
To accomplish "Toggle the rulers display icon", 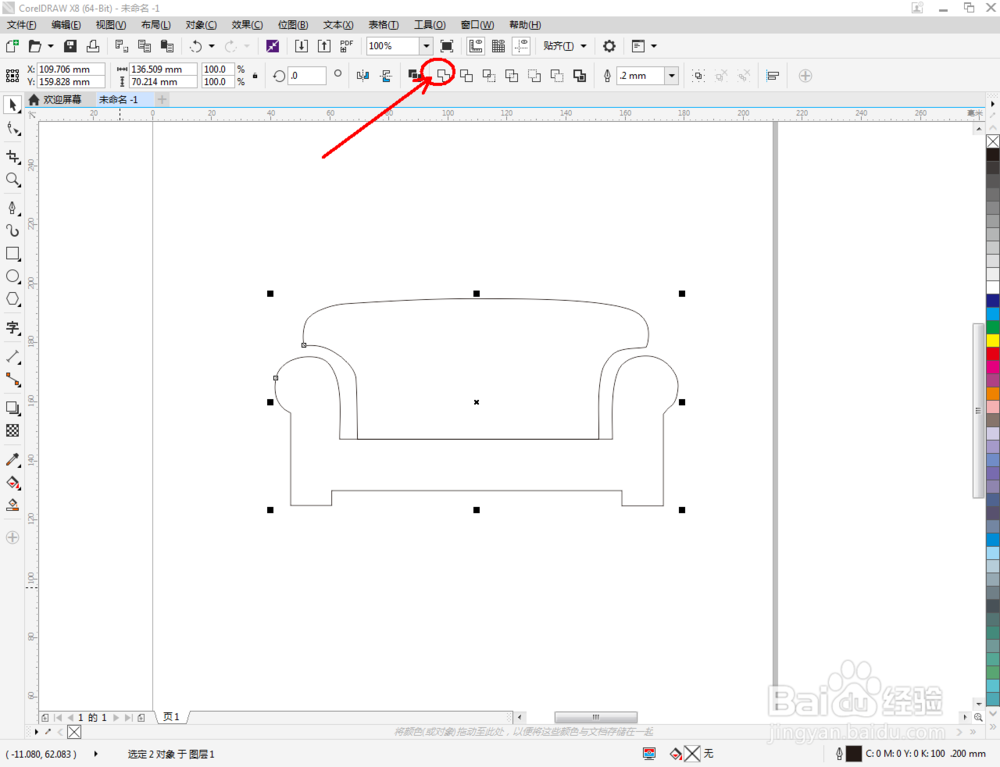I will click(x=476, y=46).
